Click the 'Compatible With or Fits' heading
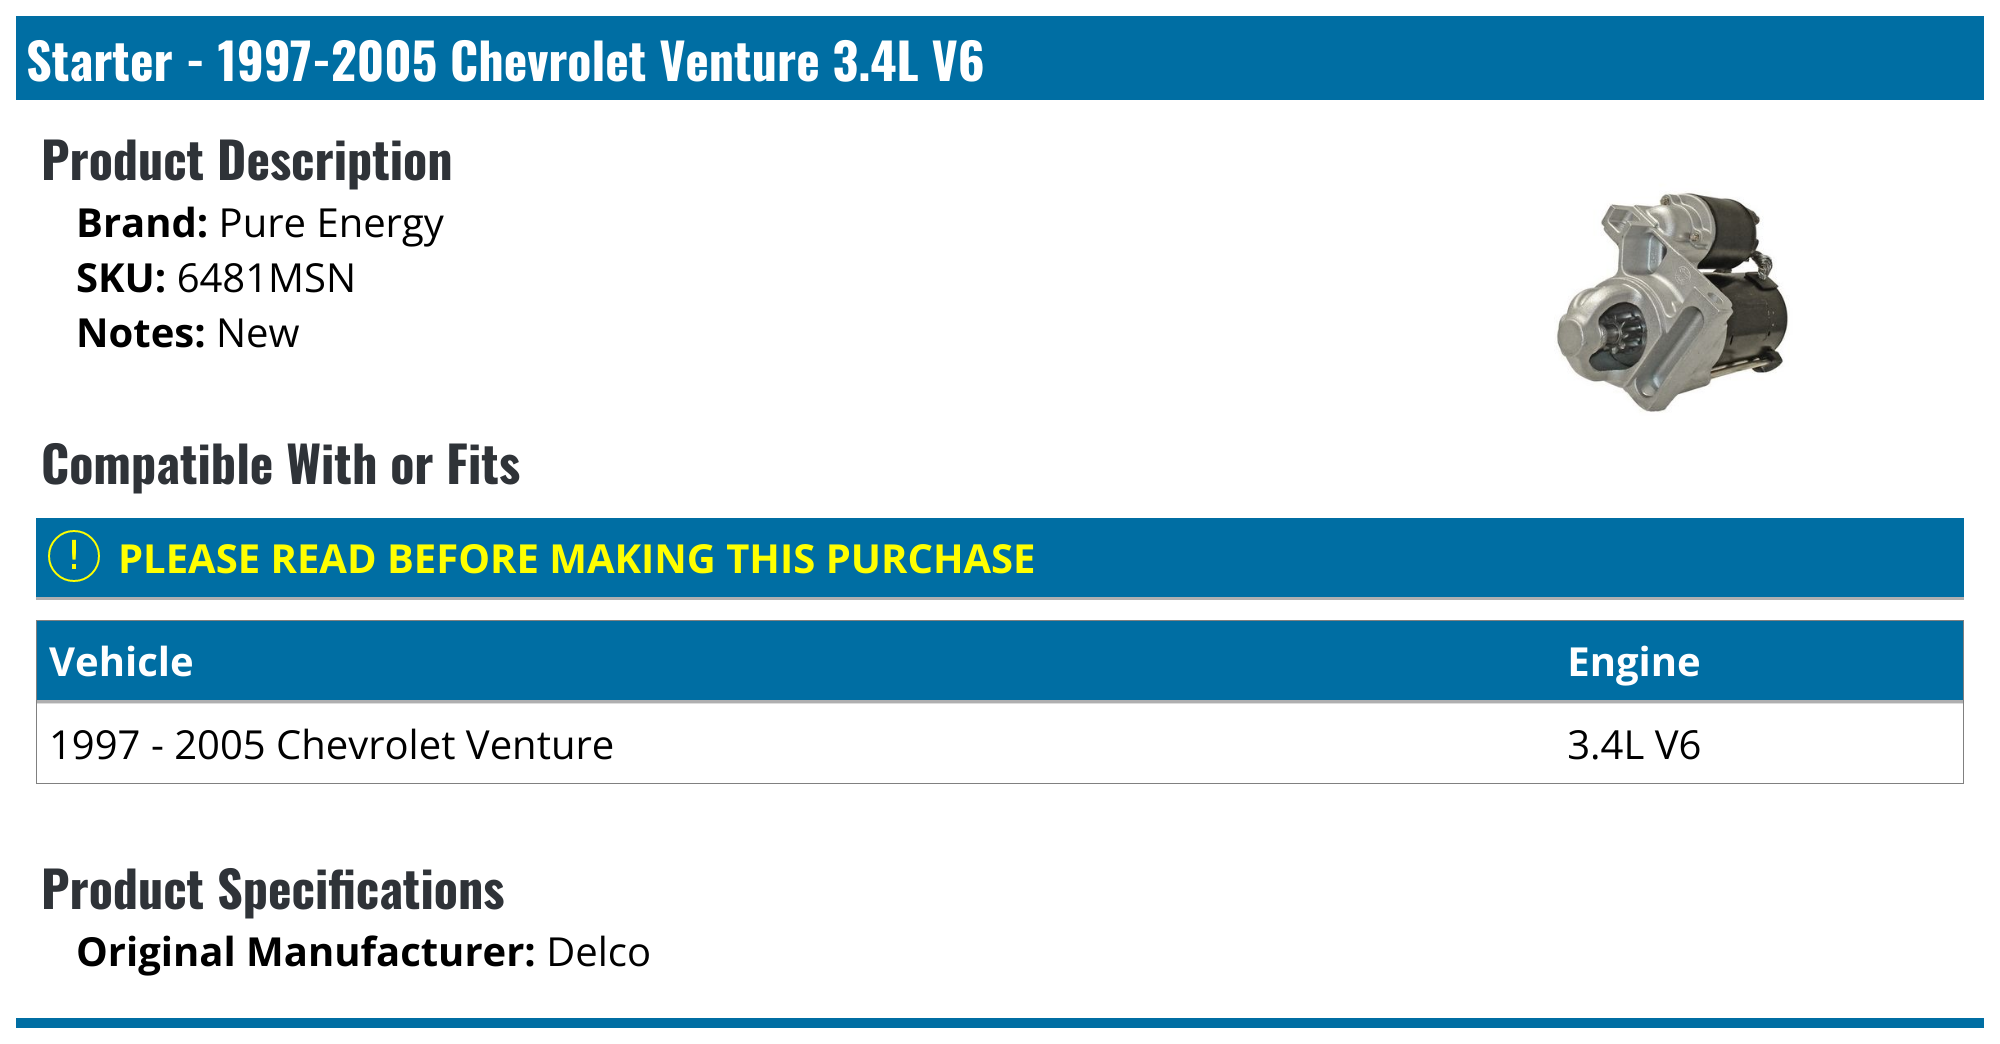This screenshot has height=1044, width=2000. pos(281,465)
